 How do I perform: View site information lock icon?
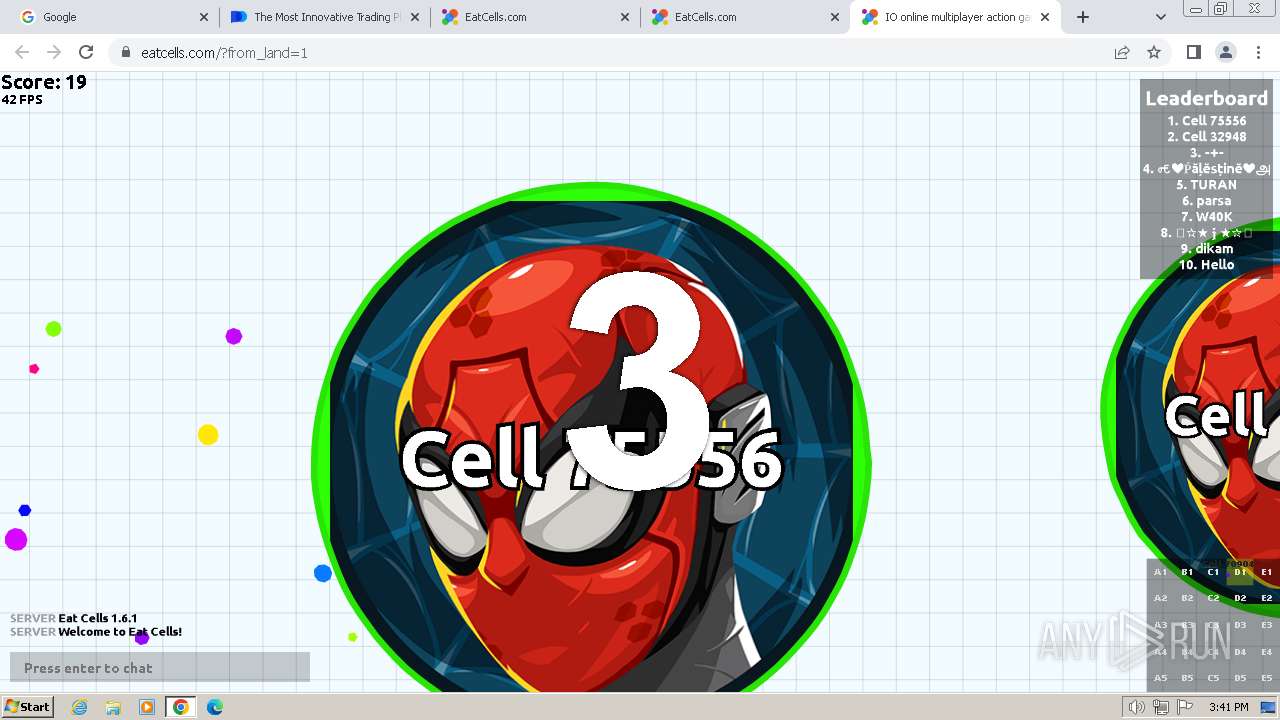[125, 53]
